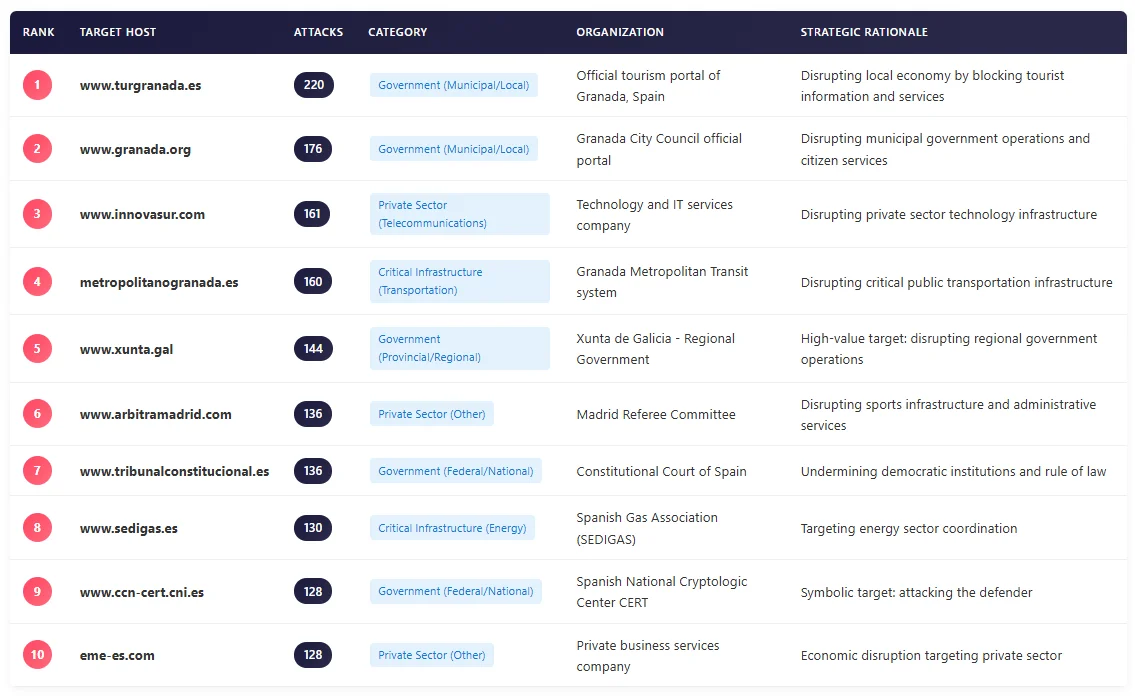1135x698 pixels.
Task: Click 'Granada Metropolitan Transit system' cell
Action: (x=662, y=282)
